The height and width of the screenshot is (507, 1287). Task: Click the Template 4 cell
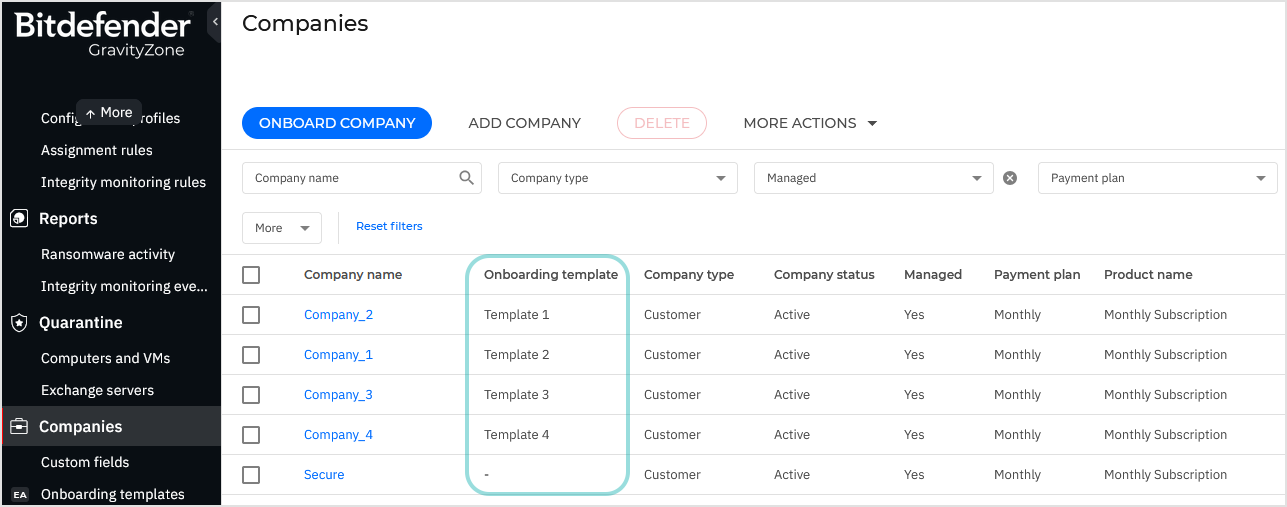517,434
